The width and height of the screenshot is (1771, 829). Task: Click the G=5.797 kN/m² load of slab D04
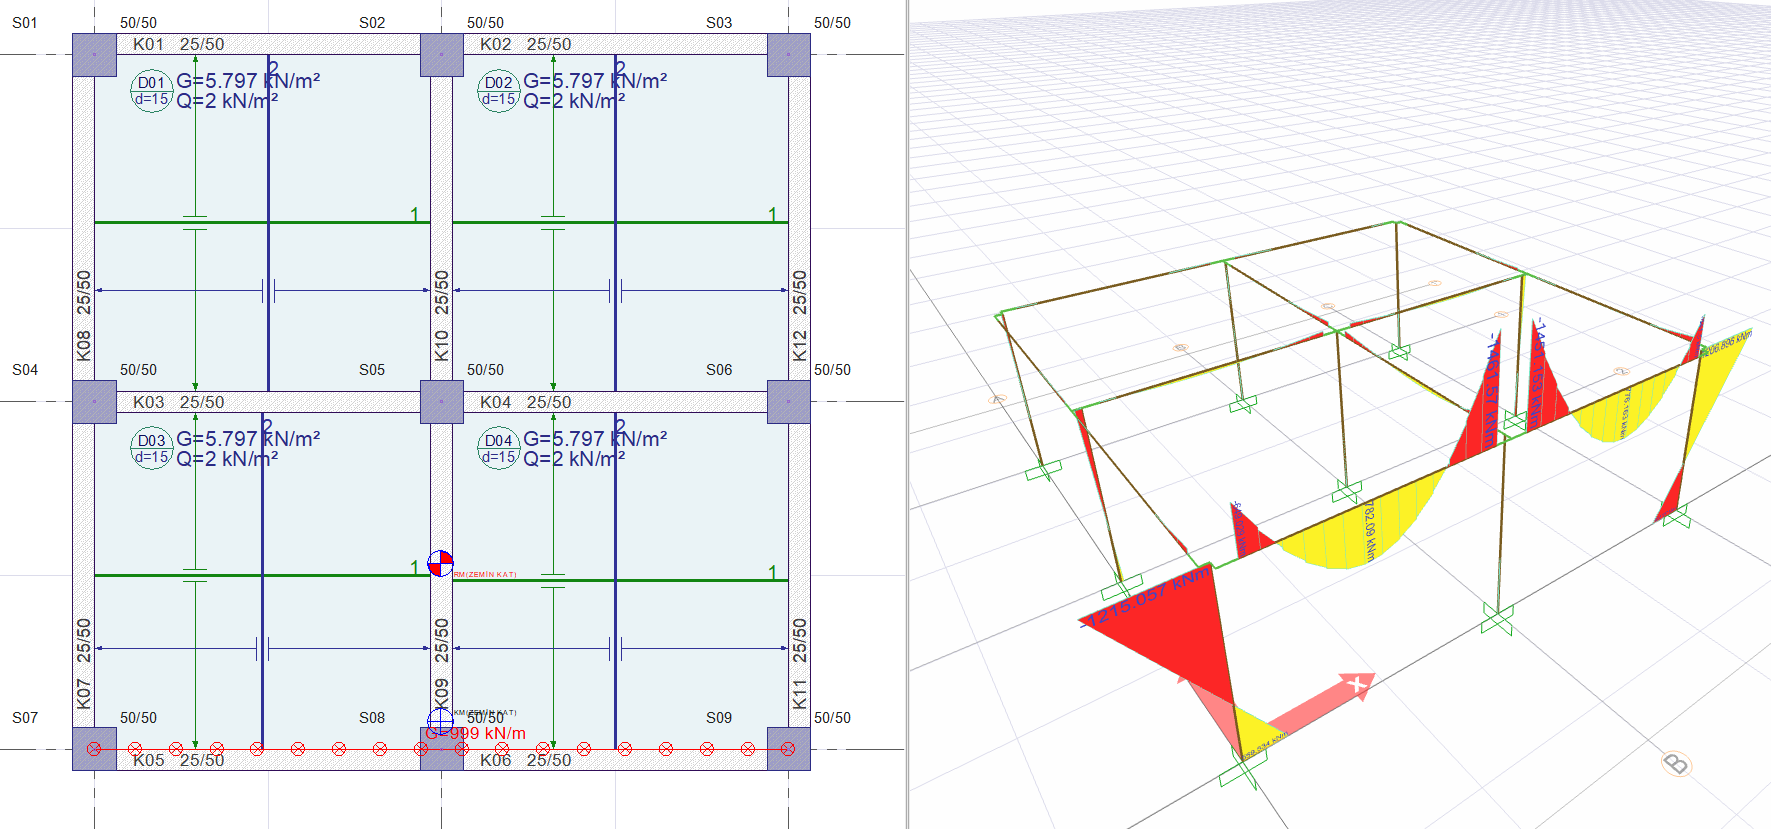[x=595, y=438]
